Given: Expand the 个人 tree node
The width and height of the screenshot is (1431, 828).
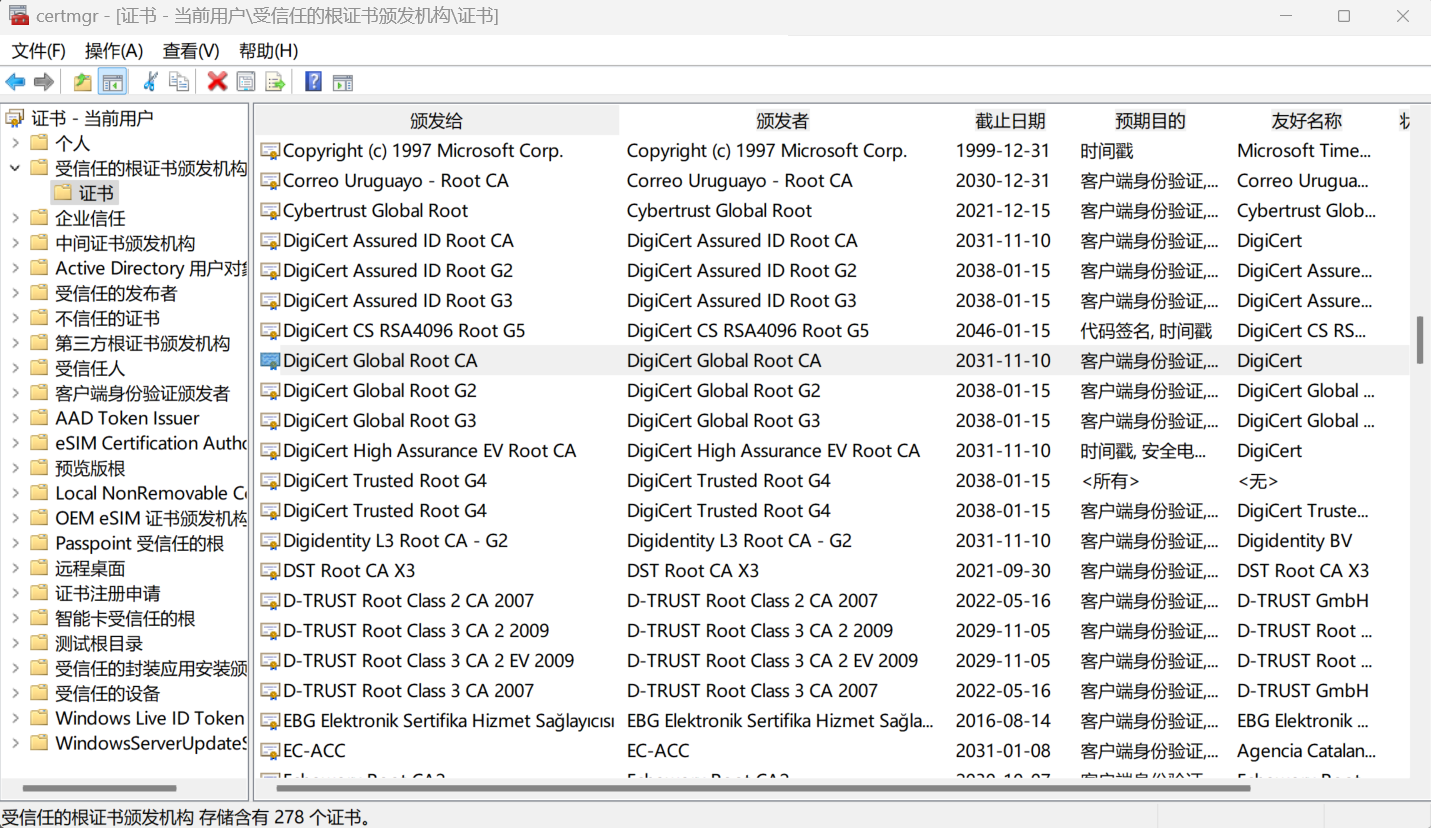Looking at the screenshot, I should coord(15,143).
